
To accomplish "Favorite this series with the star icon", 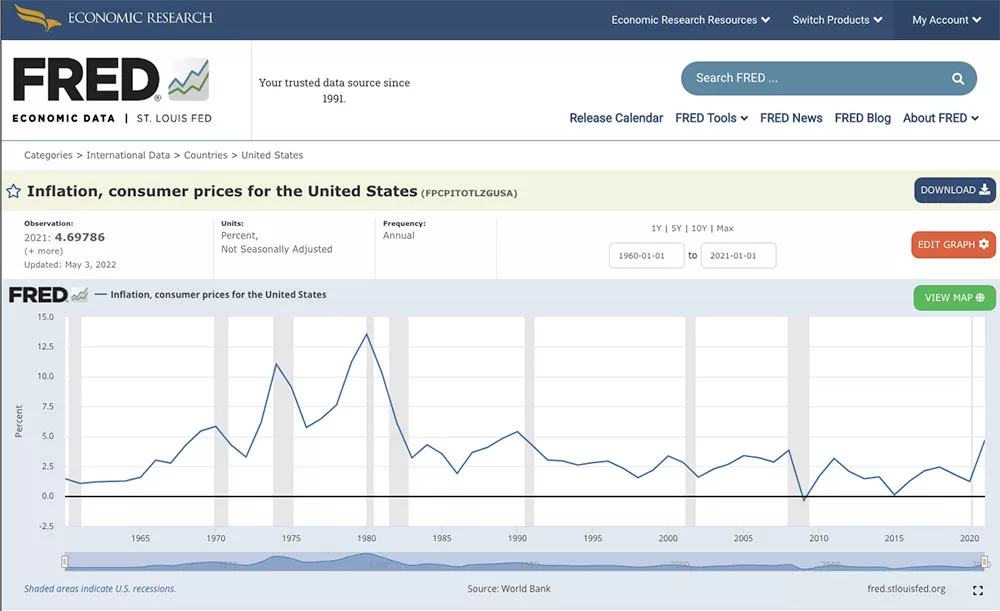I will 13,191.
